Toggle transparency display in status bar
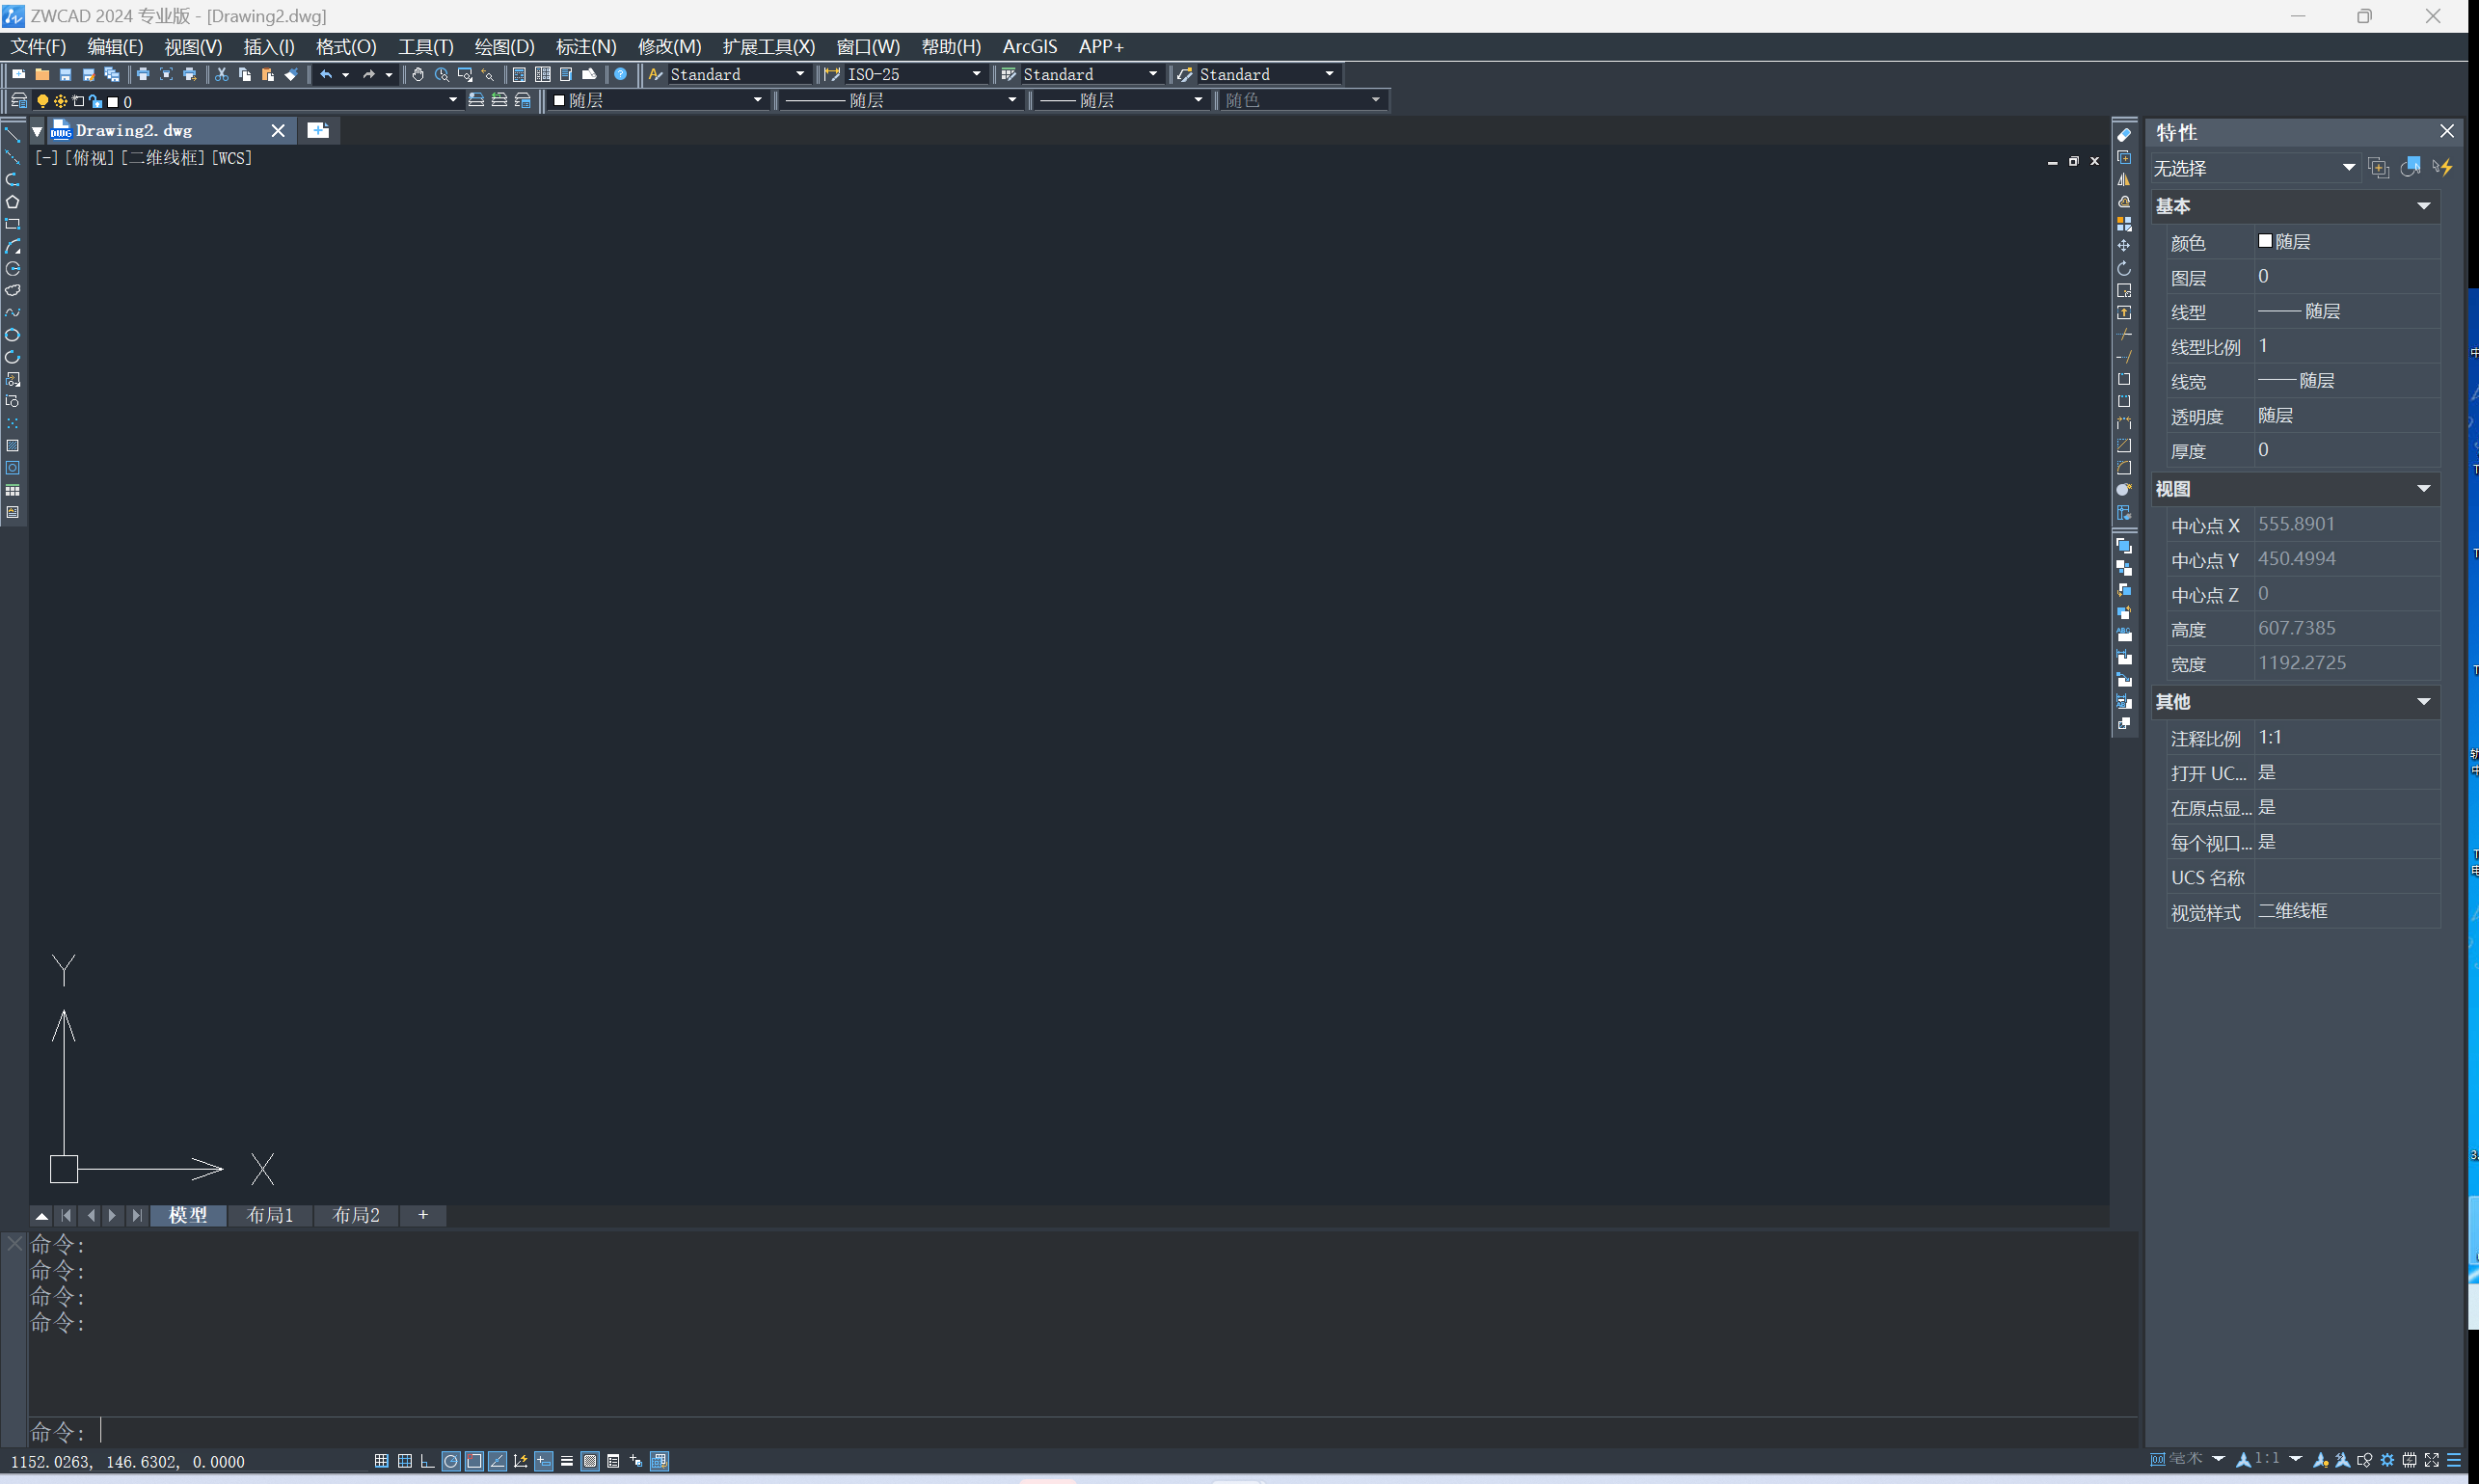Viewport: 2479px width, 1484px height. tap(590, 1461)
